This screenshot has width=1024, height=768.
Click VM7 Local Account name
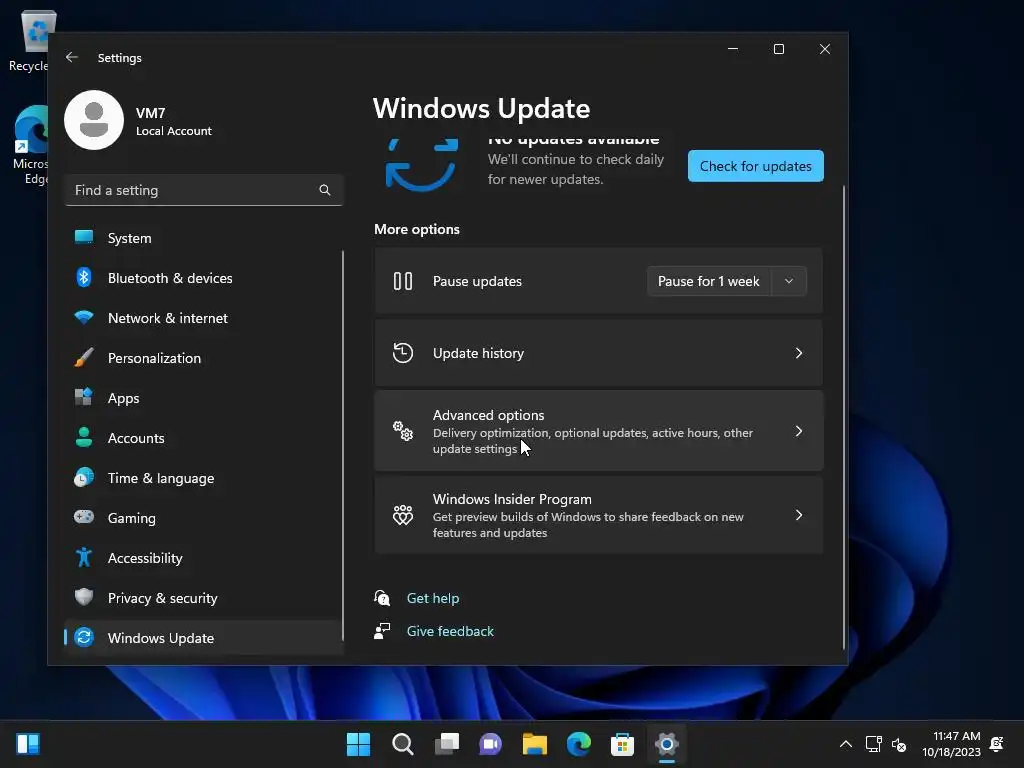pyautogui.click(x=174, y=121)
